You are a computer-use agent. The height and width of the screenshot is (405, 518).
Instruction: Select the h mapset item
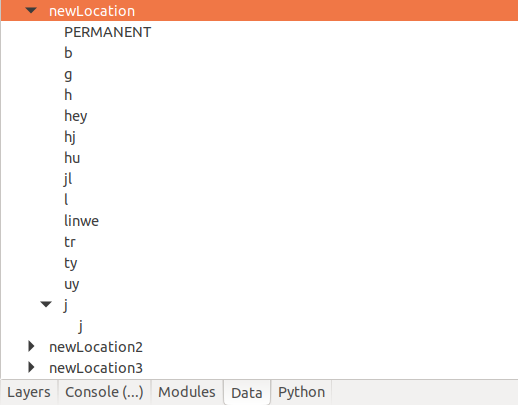pos(68,95)
